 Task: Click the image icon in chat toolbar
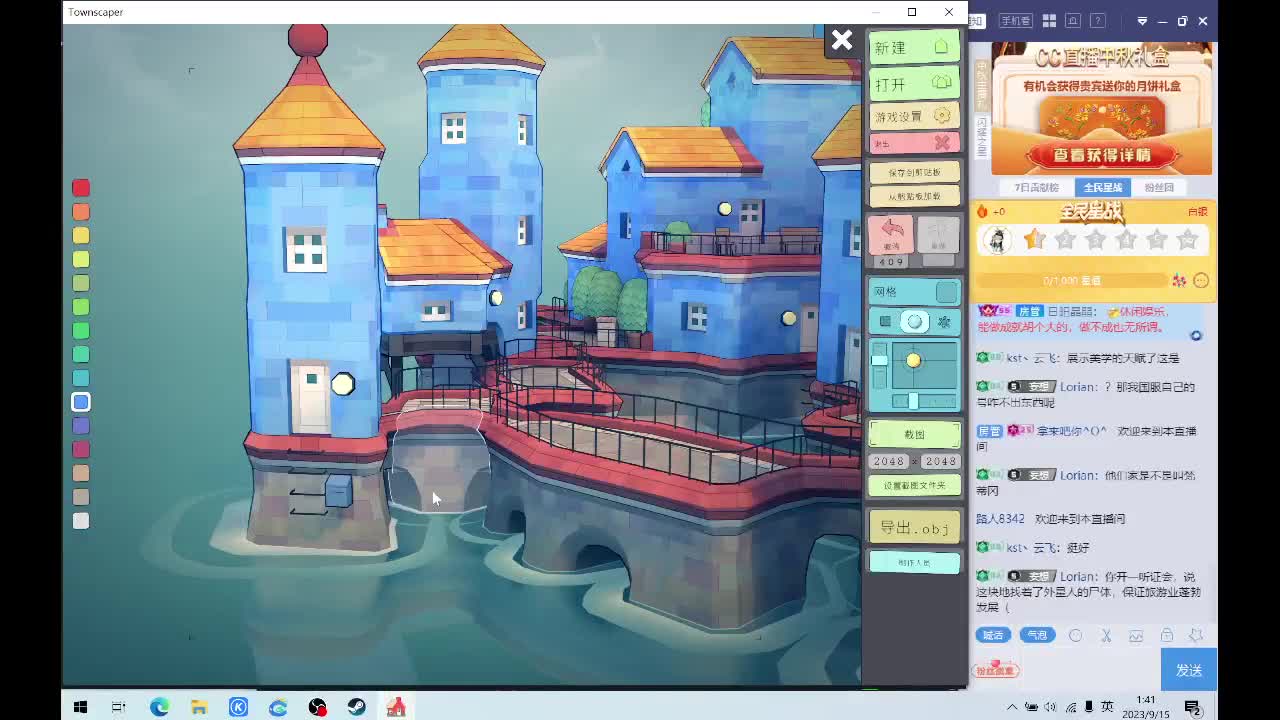coord(1136,635)
